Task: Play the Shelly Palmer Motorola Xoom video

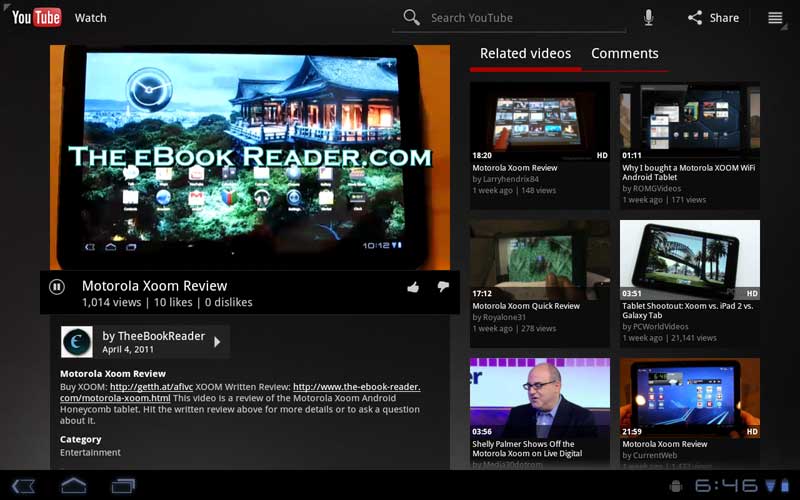Action: 540,397
